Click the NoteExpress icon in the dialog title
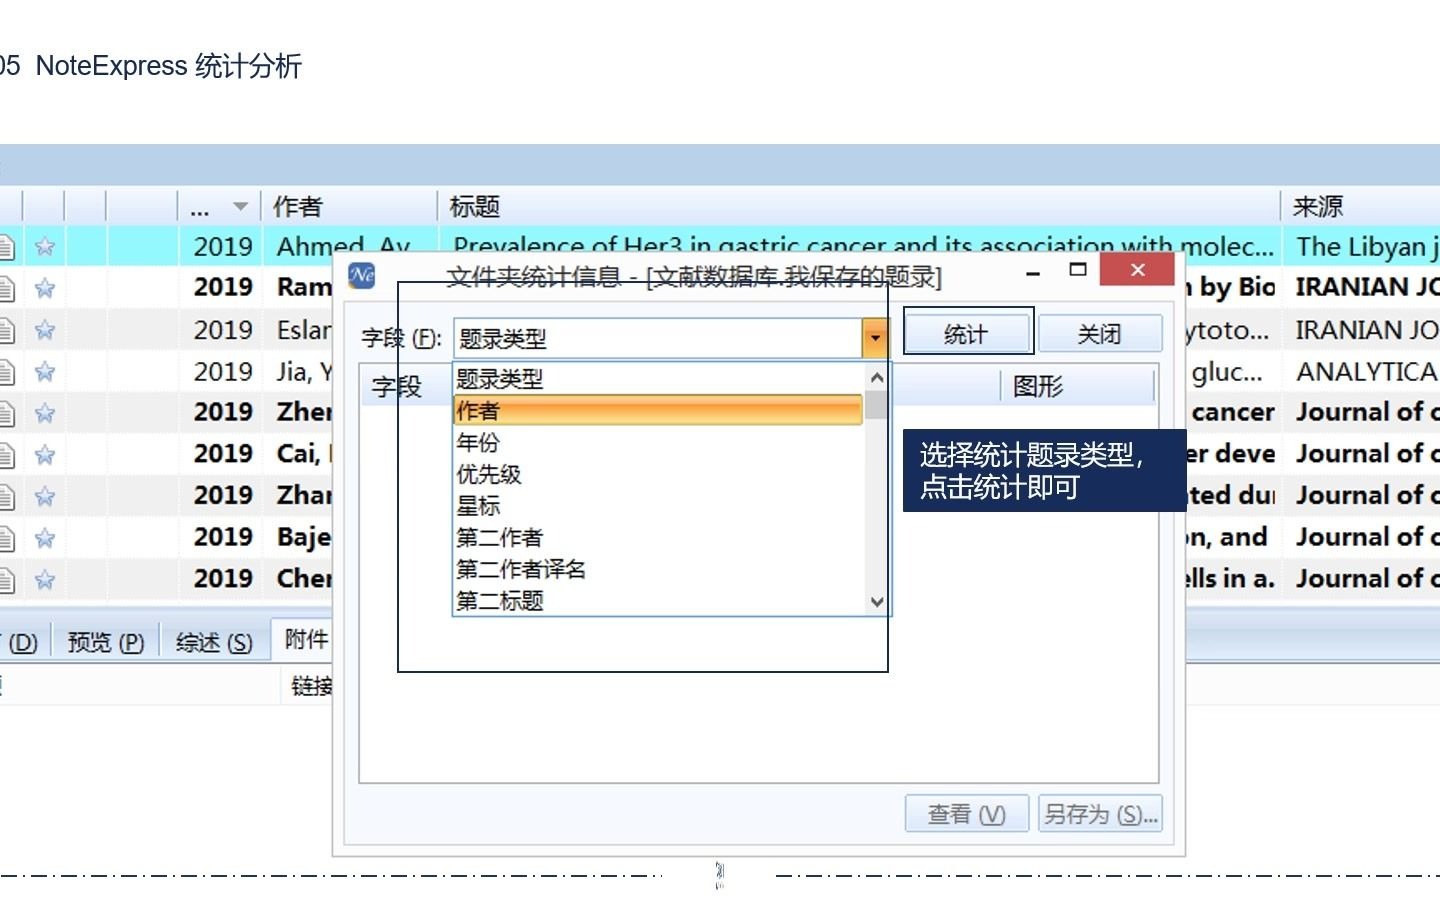This screenshot has width=1440, height=900. click(362, 275)
